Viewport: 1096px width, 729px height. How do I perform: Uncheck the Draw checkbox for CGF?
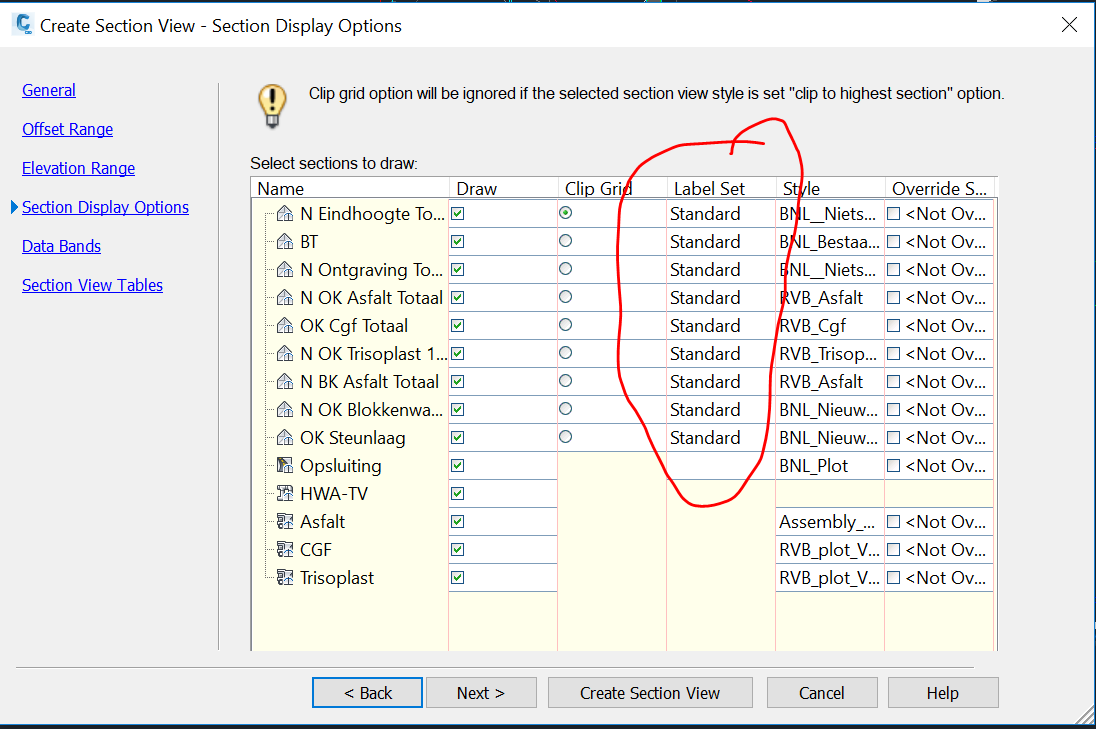point(459,549)
